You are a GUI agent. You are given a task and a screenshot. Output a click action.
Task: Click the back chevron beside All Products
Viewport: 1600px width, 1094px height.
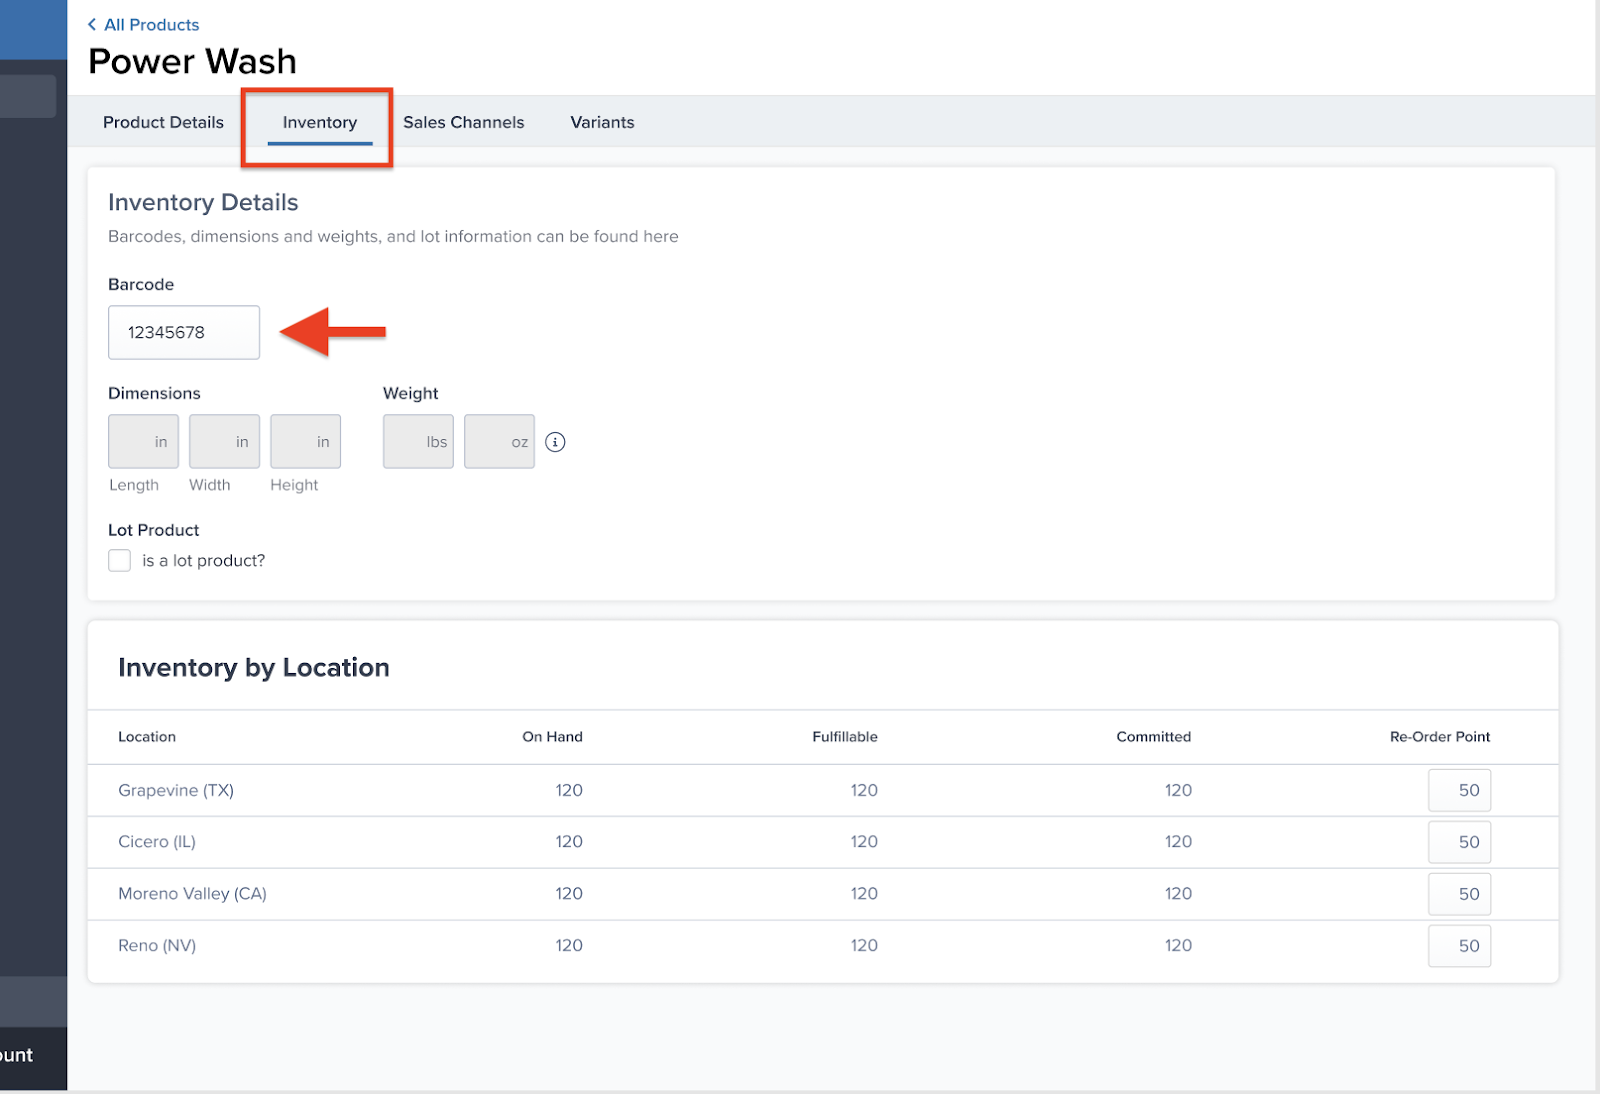coord(92,25)
